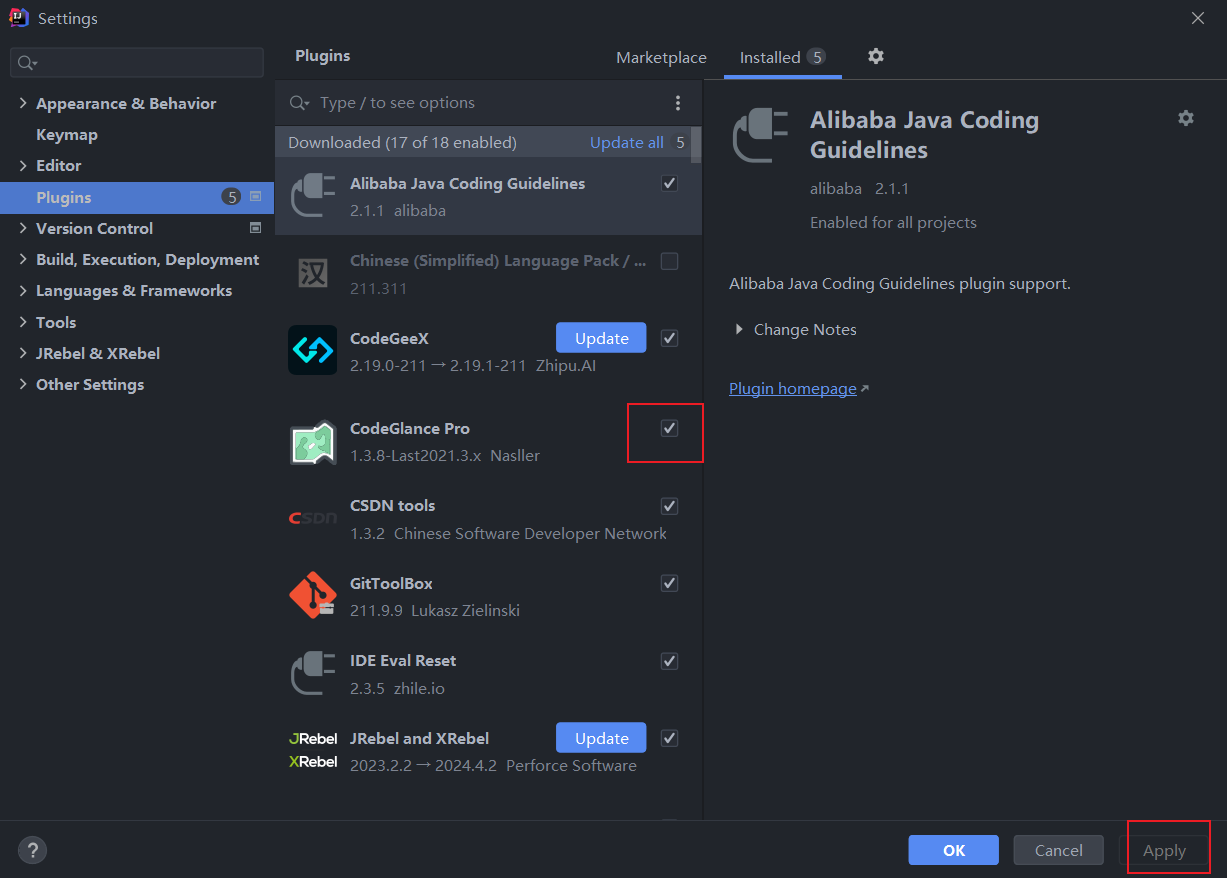The width and height of the screenshot is (1227, 878).
Task: Click Update button for CodeGeeX
Action: pyautogui.click(x=601, y=338)
